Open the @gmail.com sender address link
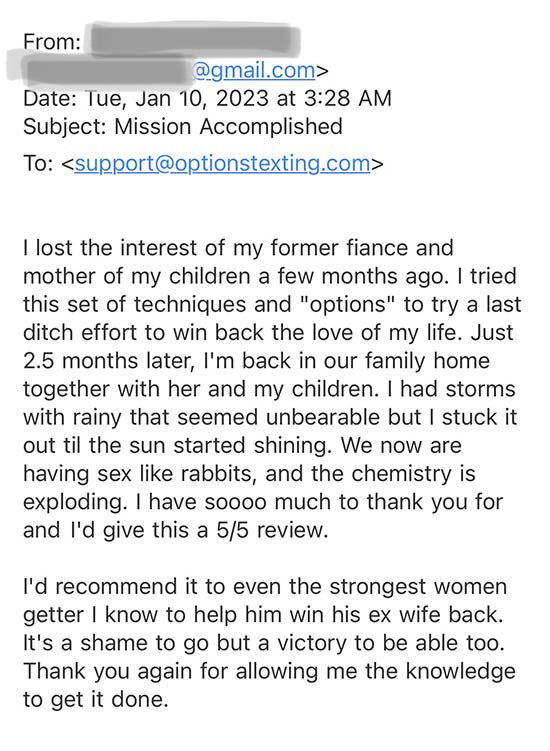The image size is (550, 751). (253, 70)
